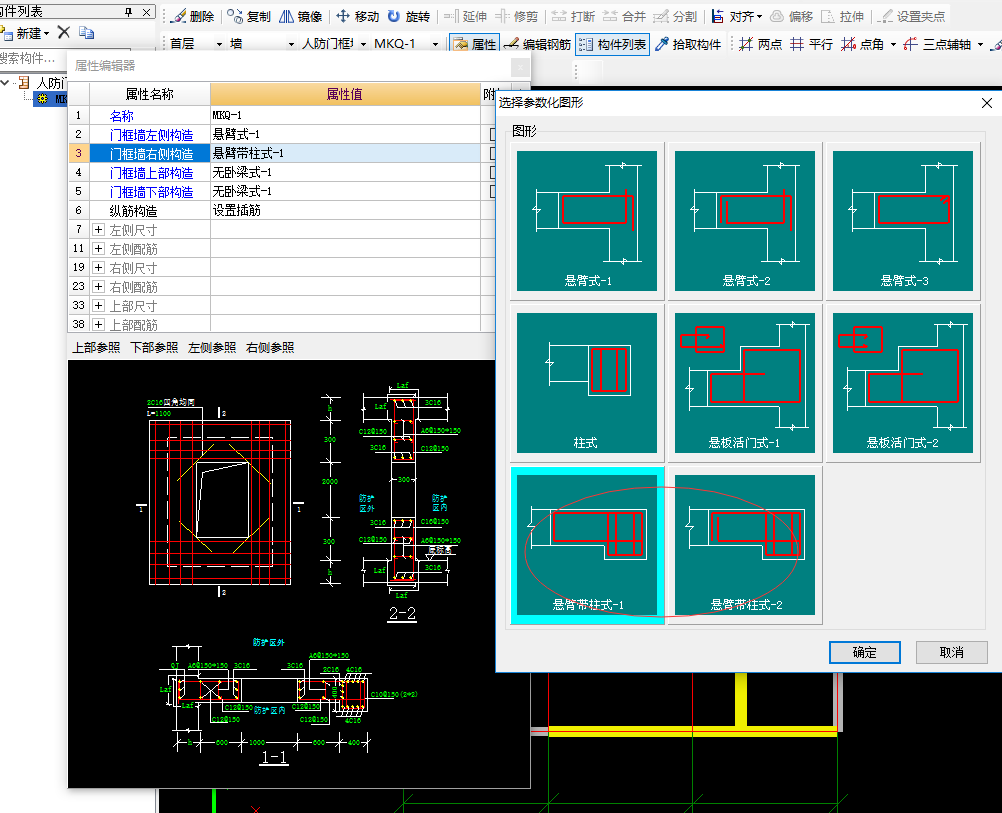The height and width of the screenshot is (813, 1002).
Task: Click the 搜索构件 search field
Action: click(32, 59)
